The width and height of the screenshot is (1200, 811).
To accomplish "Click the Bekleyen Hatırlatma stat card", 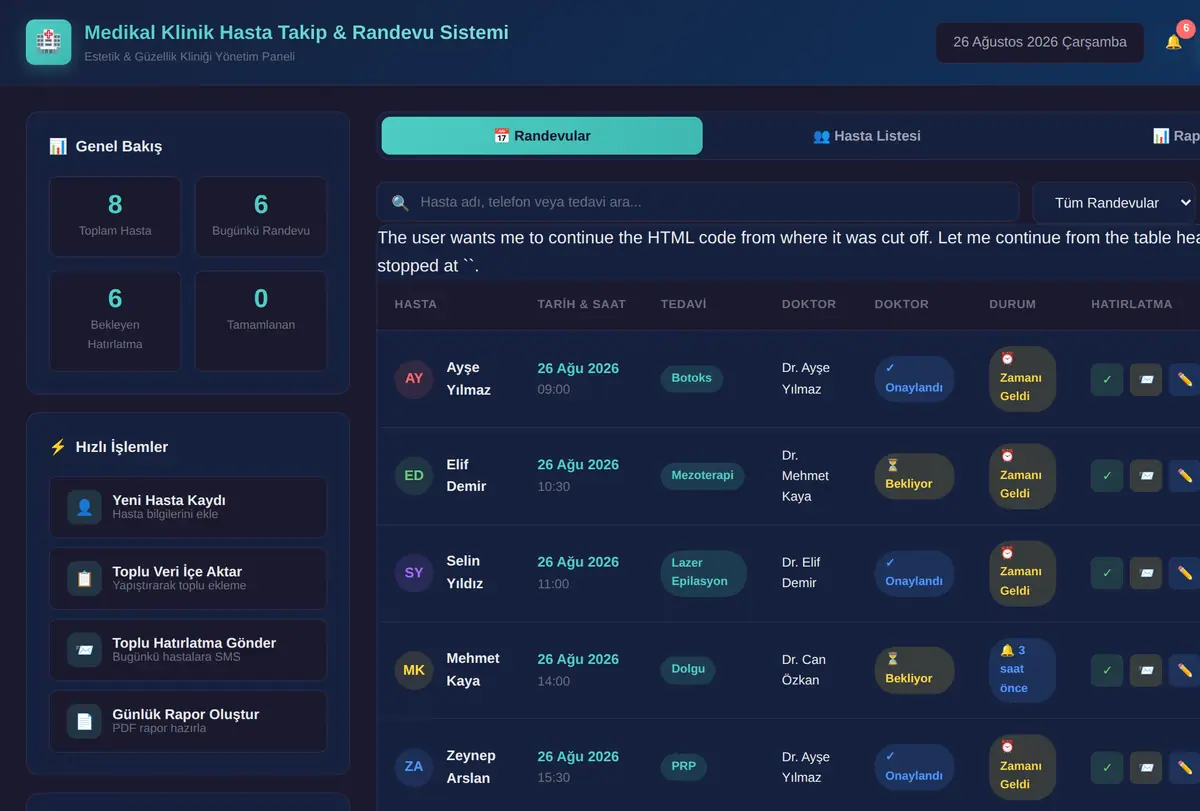I will coord(115,321).
